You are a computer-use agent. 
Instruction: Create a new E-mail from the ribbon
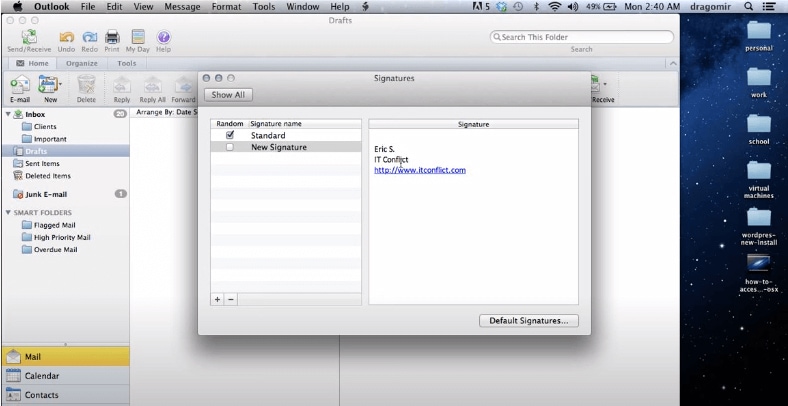pyautogui.click(x=20, y=84)
